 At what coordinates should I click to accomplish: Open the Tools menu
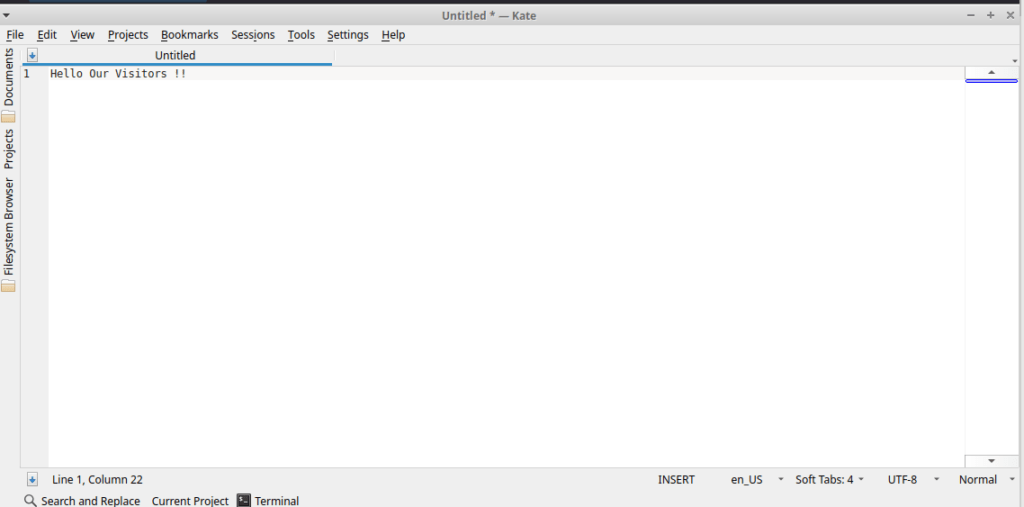301,35
